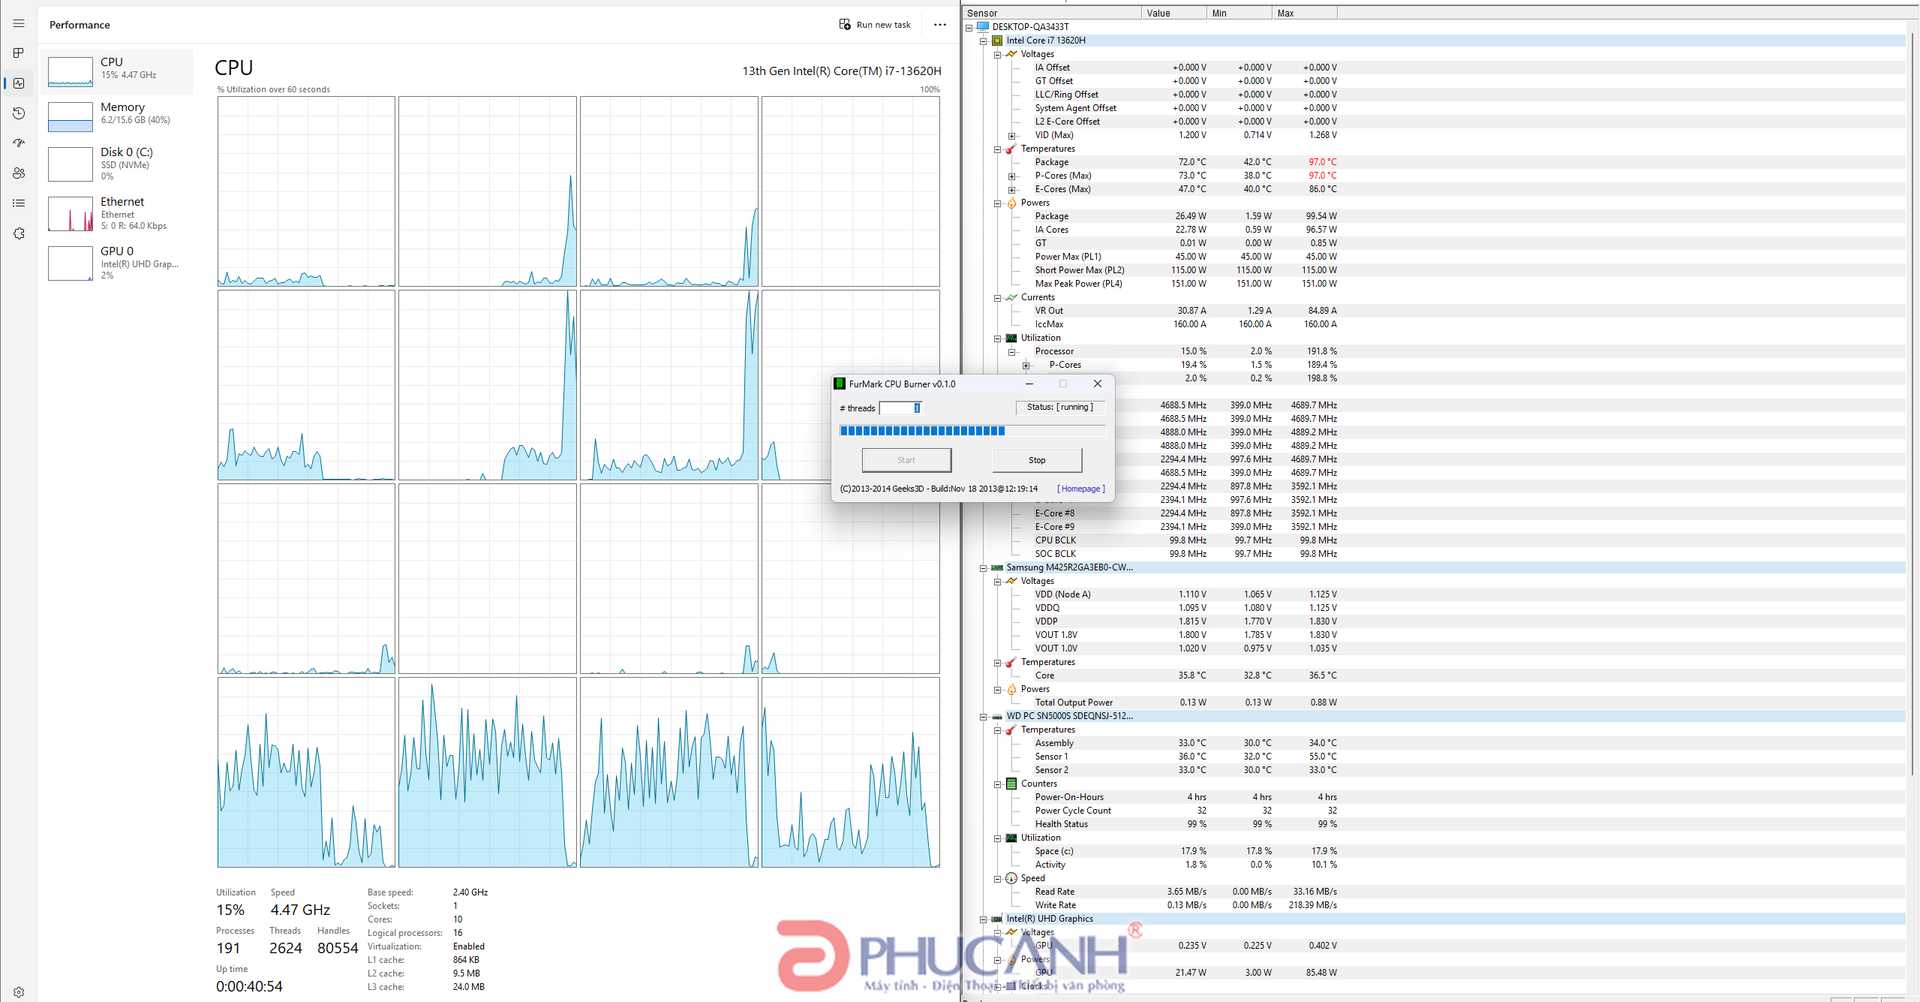Open the Startup apps page icon
This screenshot has height=1002, width=1920.
(18, 143)
